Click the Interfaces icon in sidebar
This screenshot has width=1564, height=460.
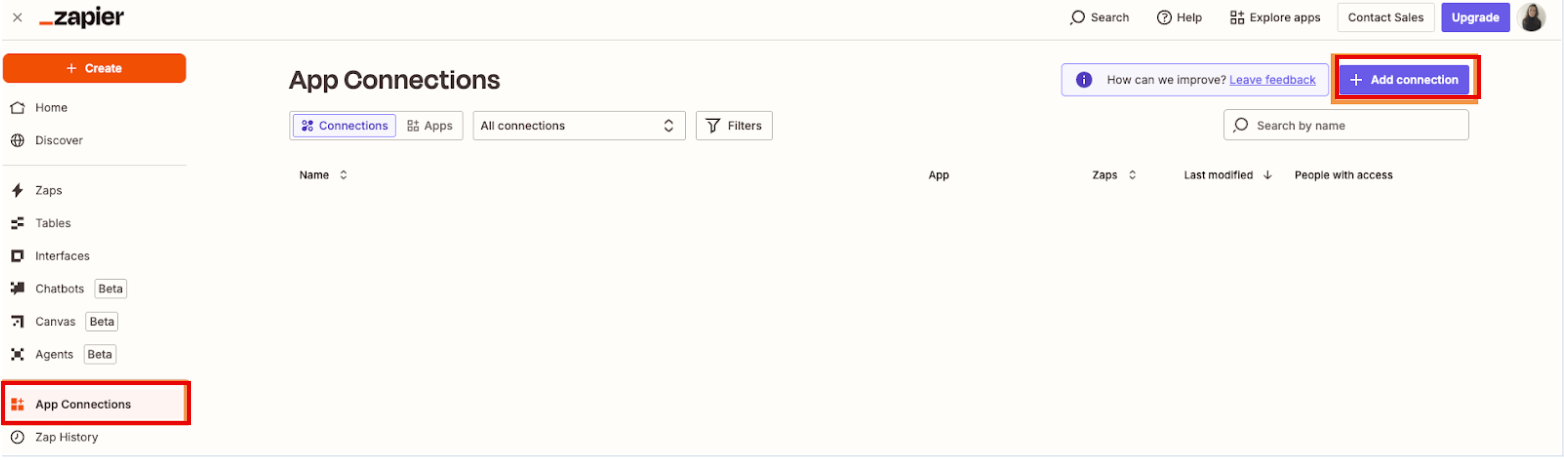[x=17, y=256]
